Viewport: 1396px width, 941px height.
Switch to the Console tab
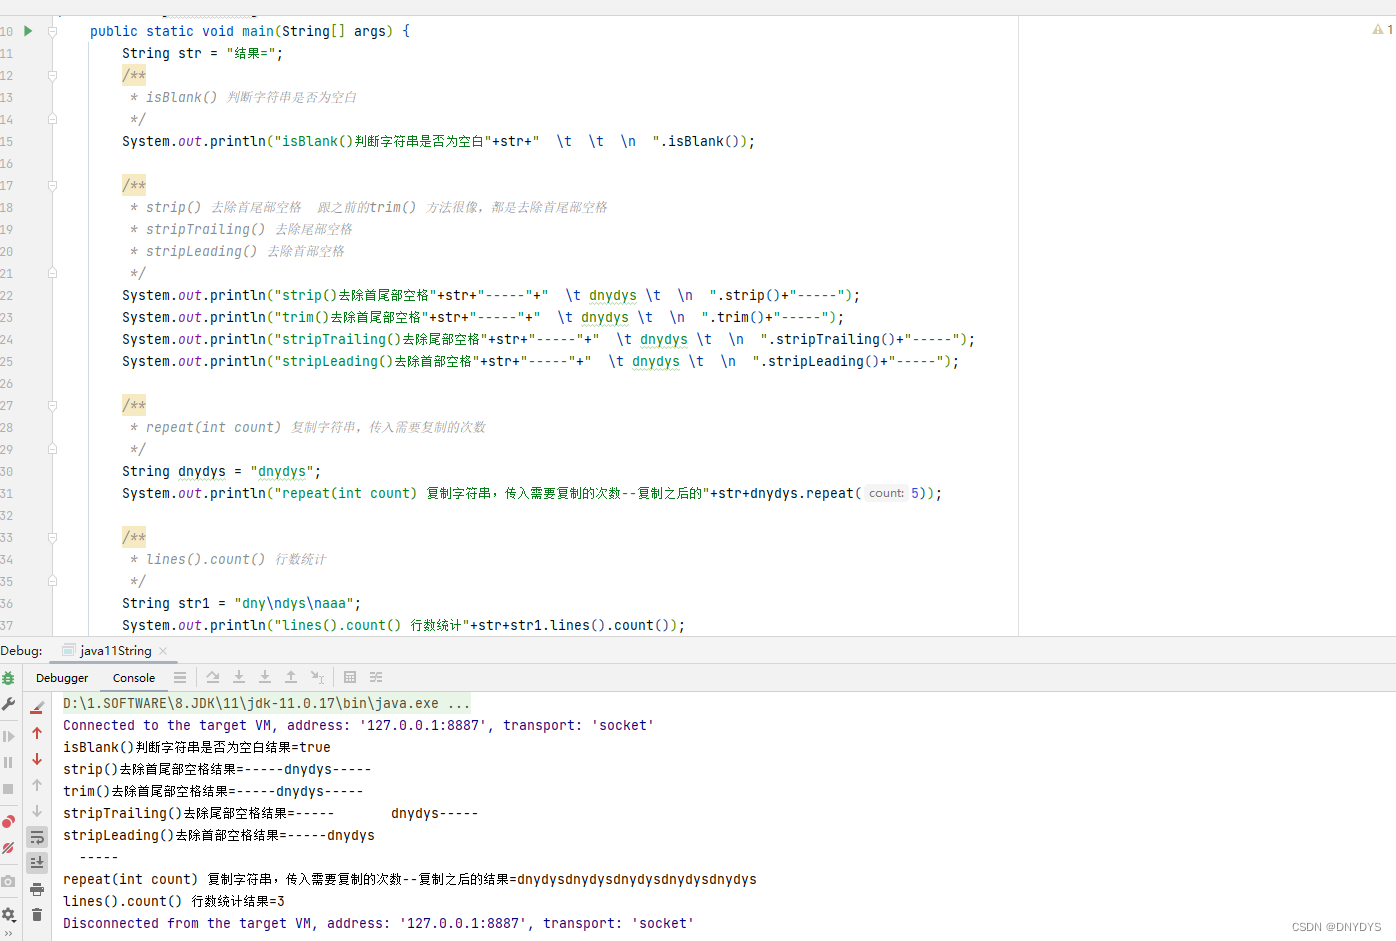[x=134, y=678]
